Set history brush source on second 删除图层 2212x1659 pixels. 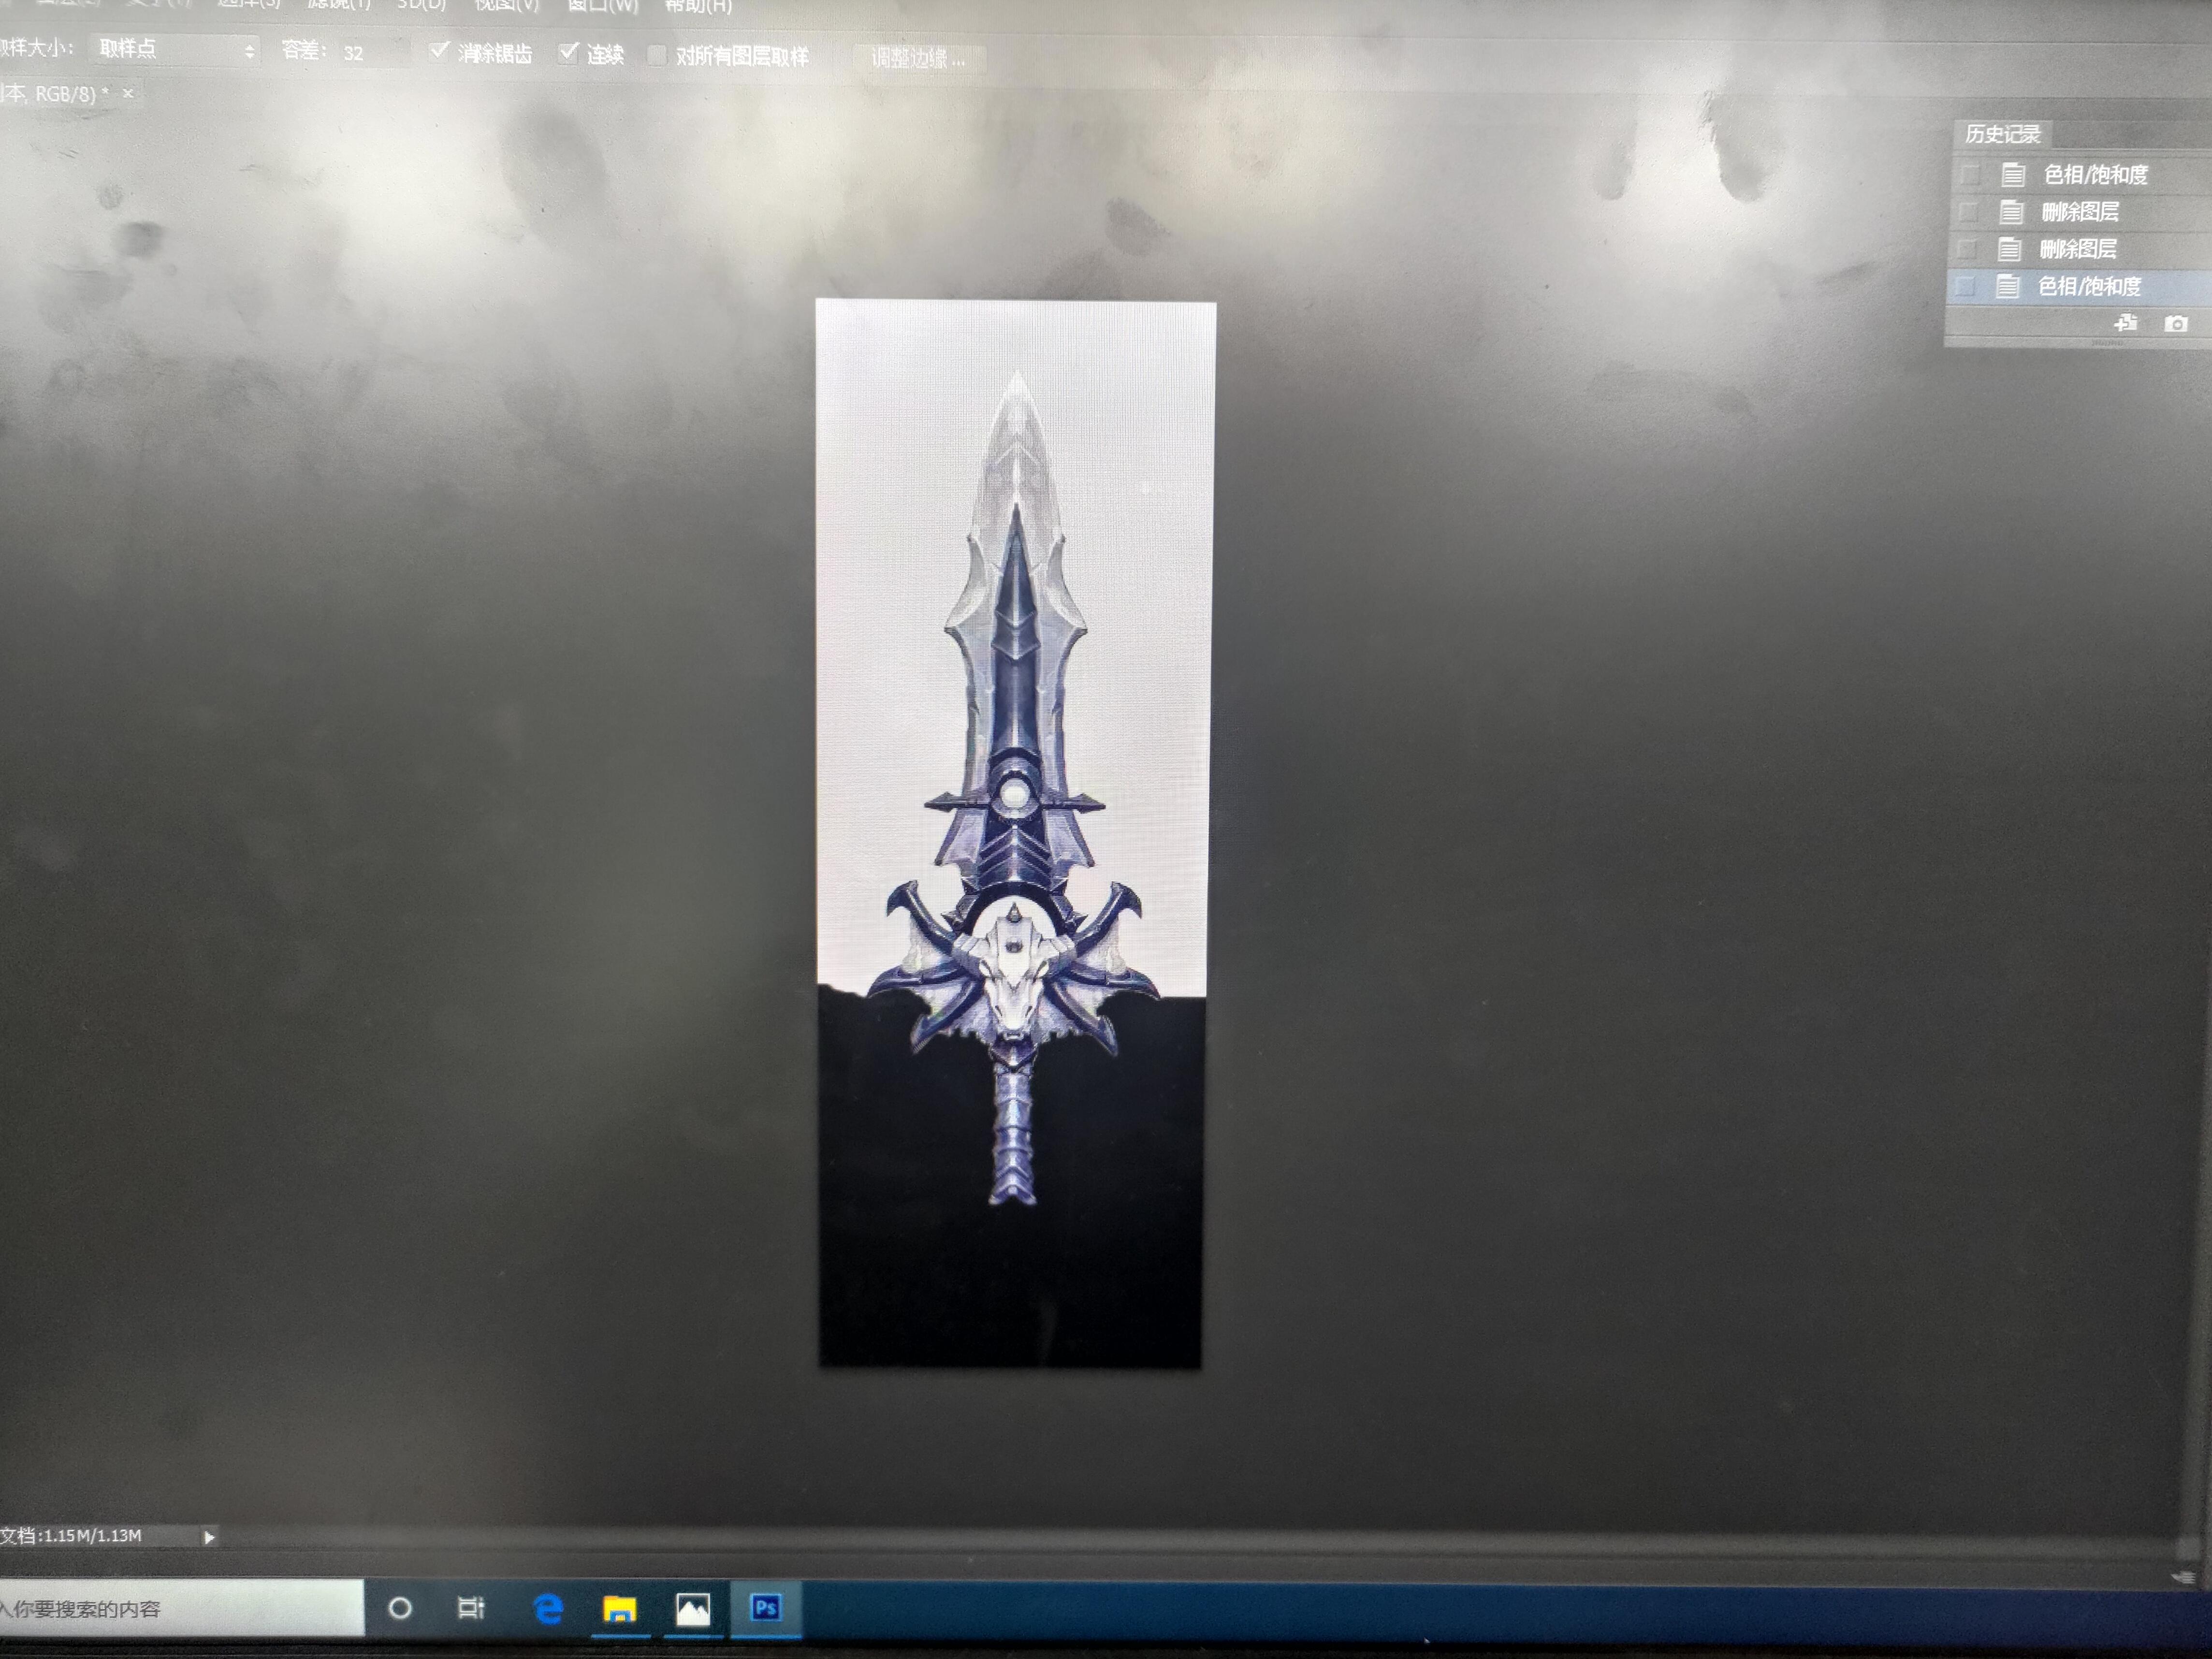coord(1966,249)
